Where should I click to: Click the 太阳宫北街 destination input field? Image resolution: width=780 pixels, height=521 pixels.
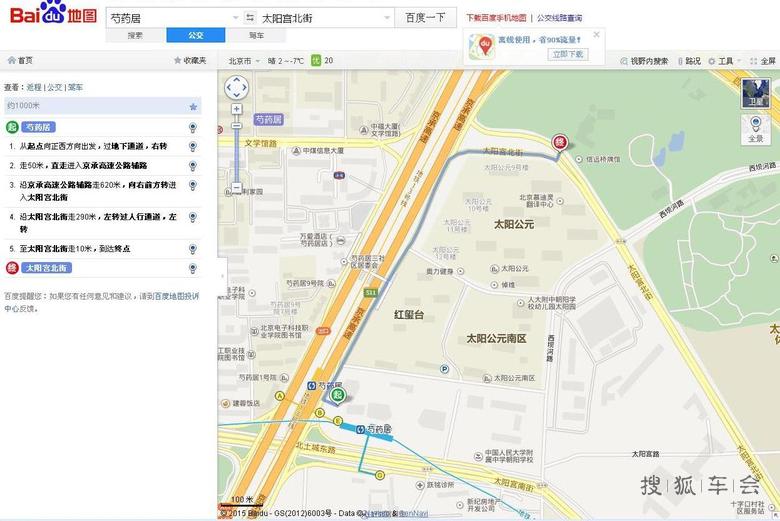pos(320,18)
